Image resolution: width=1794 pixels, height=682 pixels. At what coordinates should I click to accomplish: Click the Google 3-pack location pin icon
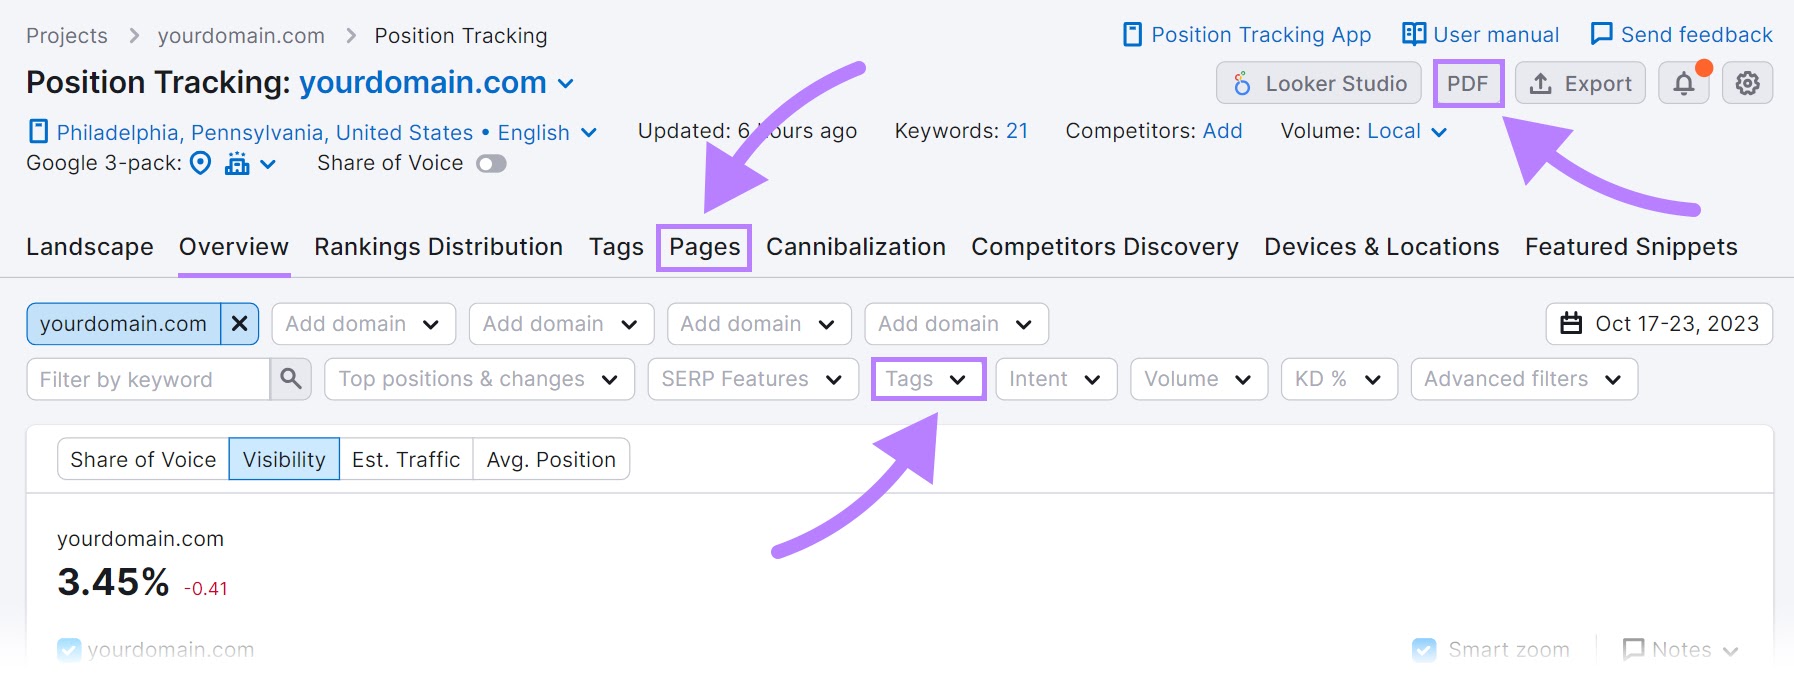click(201, 163)
